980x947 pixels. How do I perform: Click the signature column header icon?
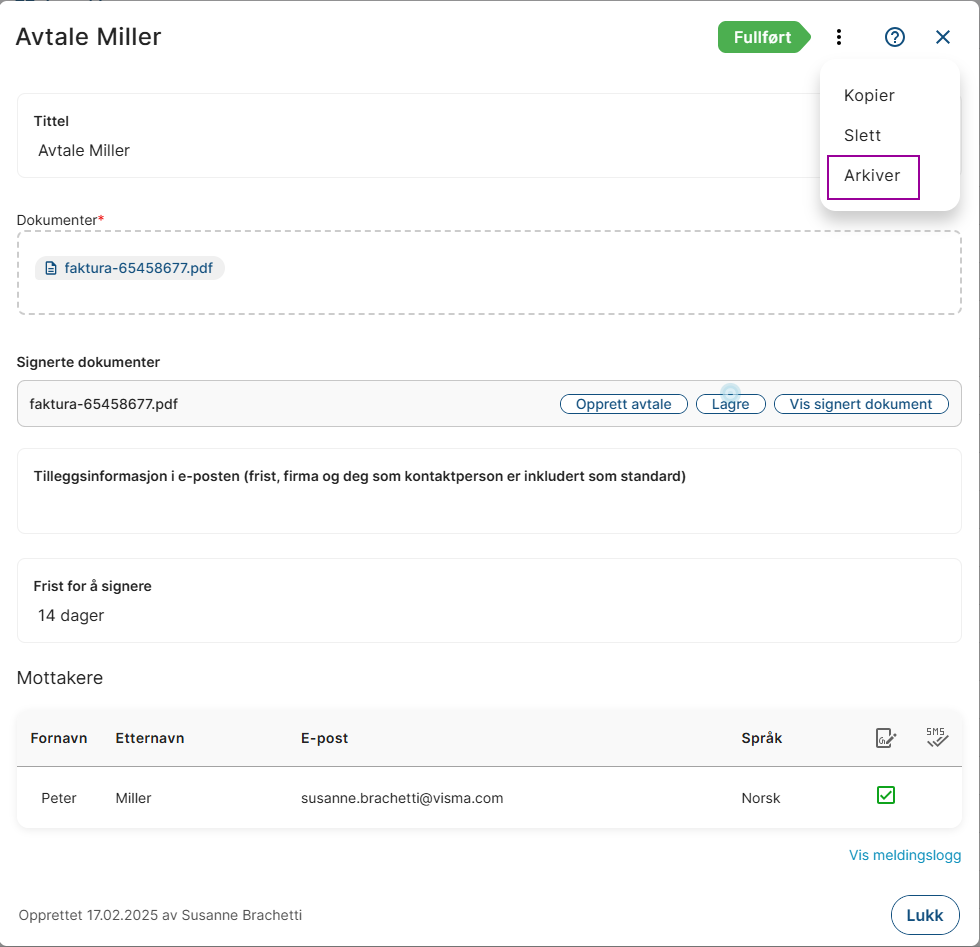(x=885, y=738)
